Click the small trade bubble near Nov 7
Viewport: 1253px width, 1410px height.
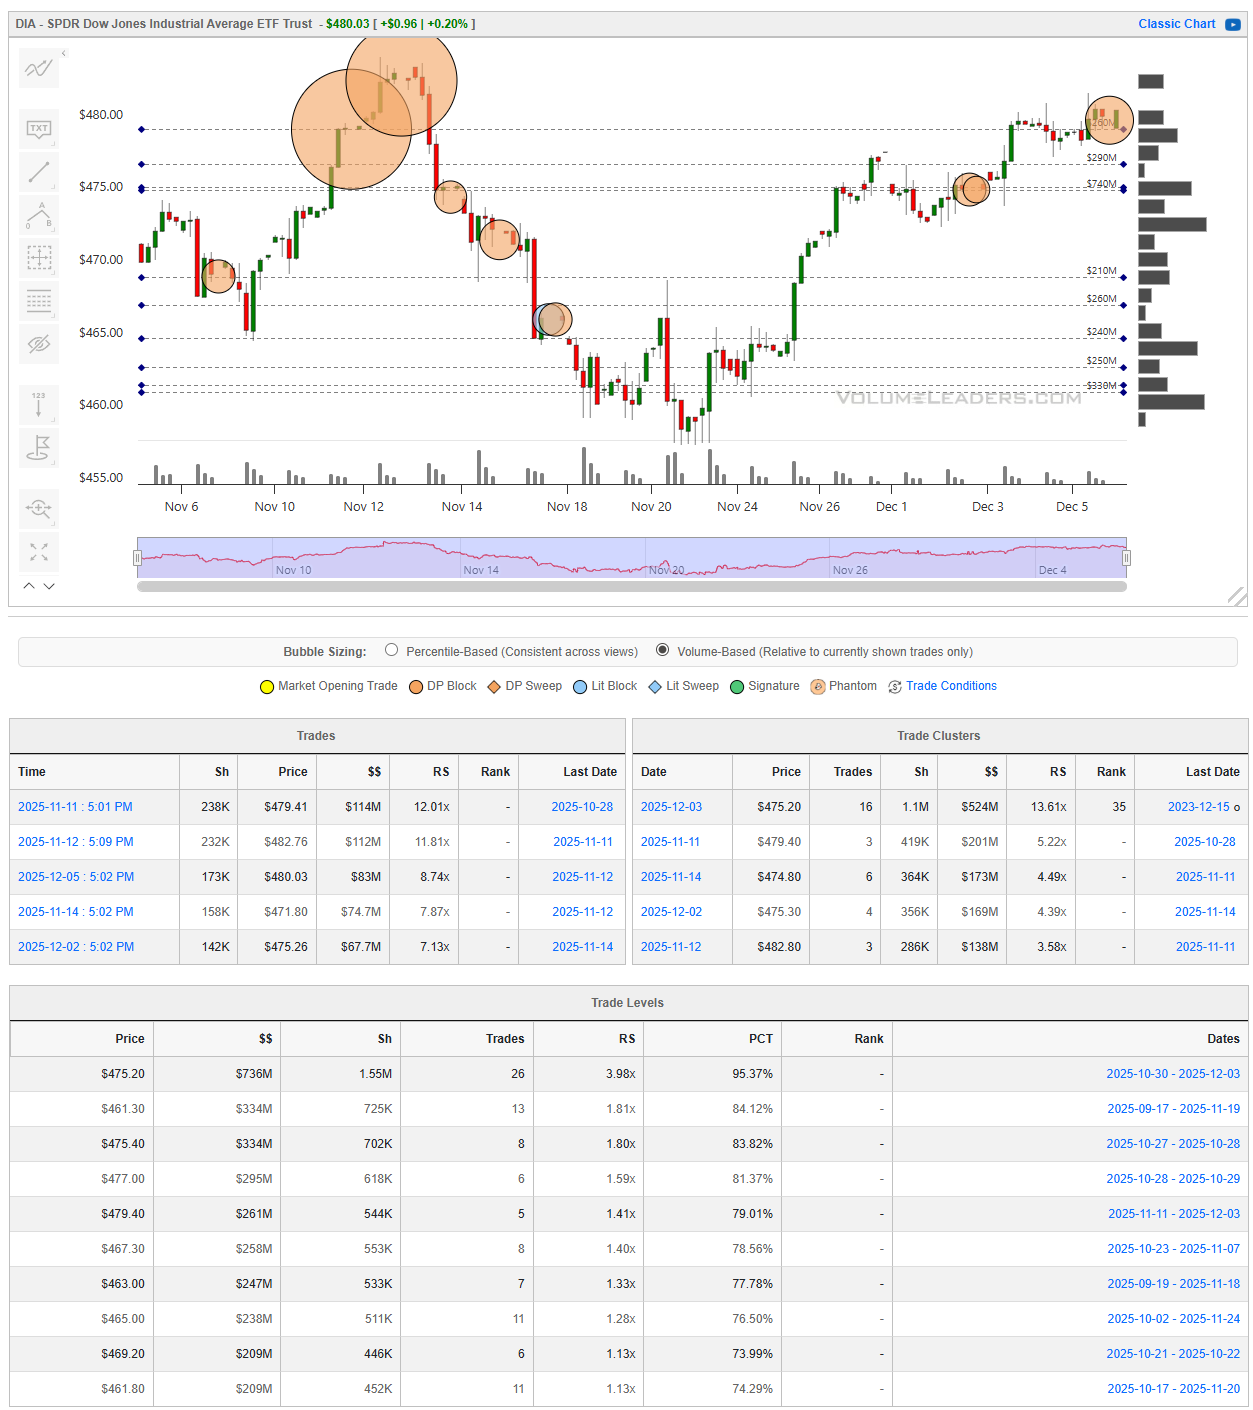218,276
